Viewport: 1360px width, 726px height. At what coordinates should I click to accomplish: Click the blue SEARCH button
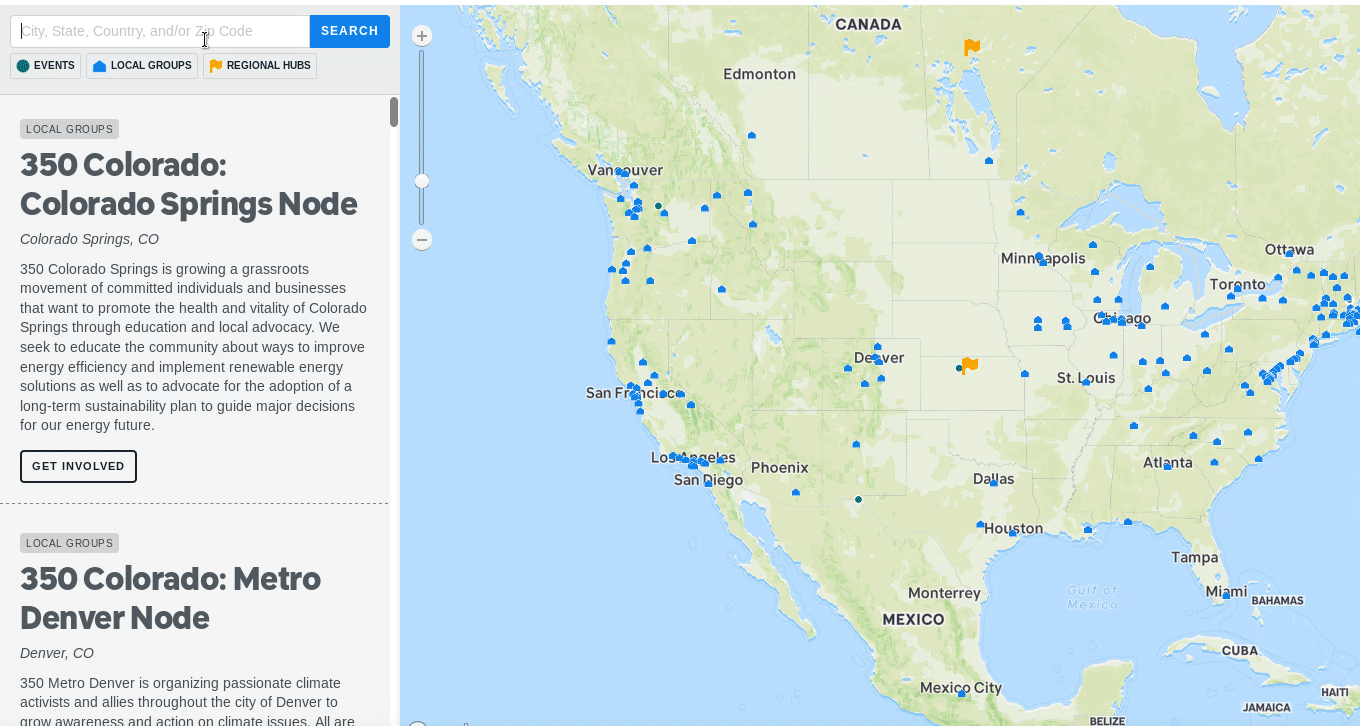[x=350, y=31]
